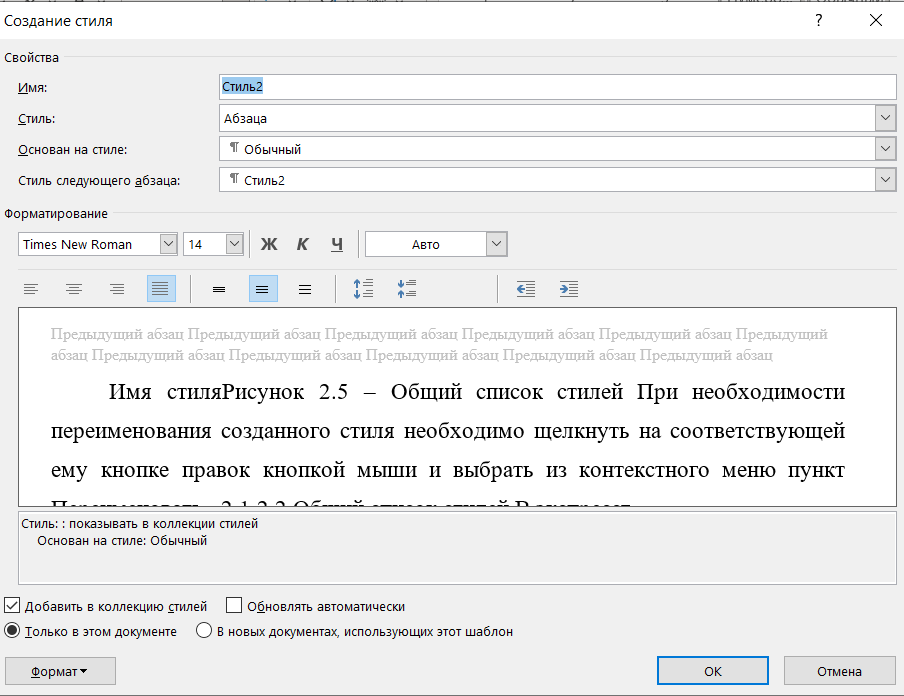Toggle Underline (Ч) formatting
This screenshot has height=696, width=904.
coord(337,244)
